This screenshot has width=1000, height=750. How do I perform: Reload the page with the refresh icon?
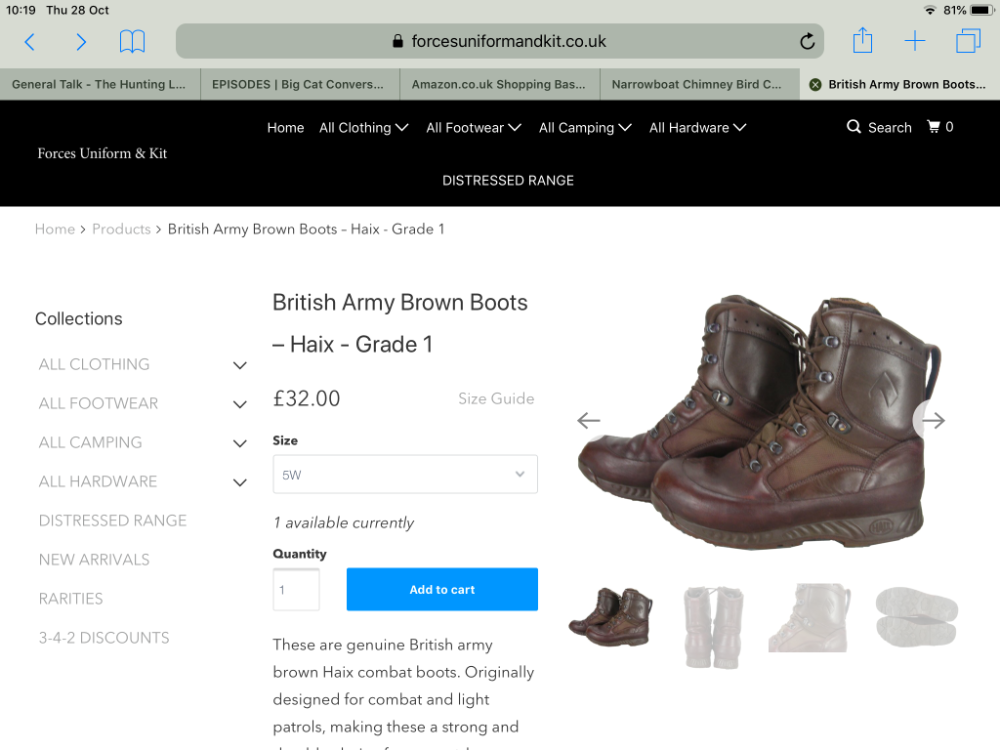coord(807,41)
